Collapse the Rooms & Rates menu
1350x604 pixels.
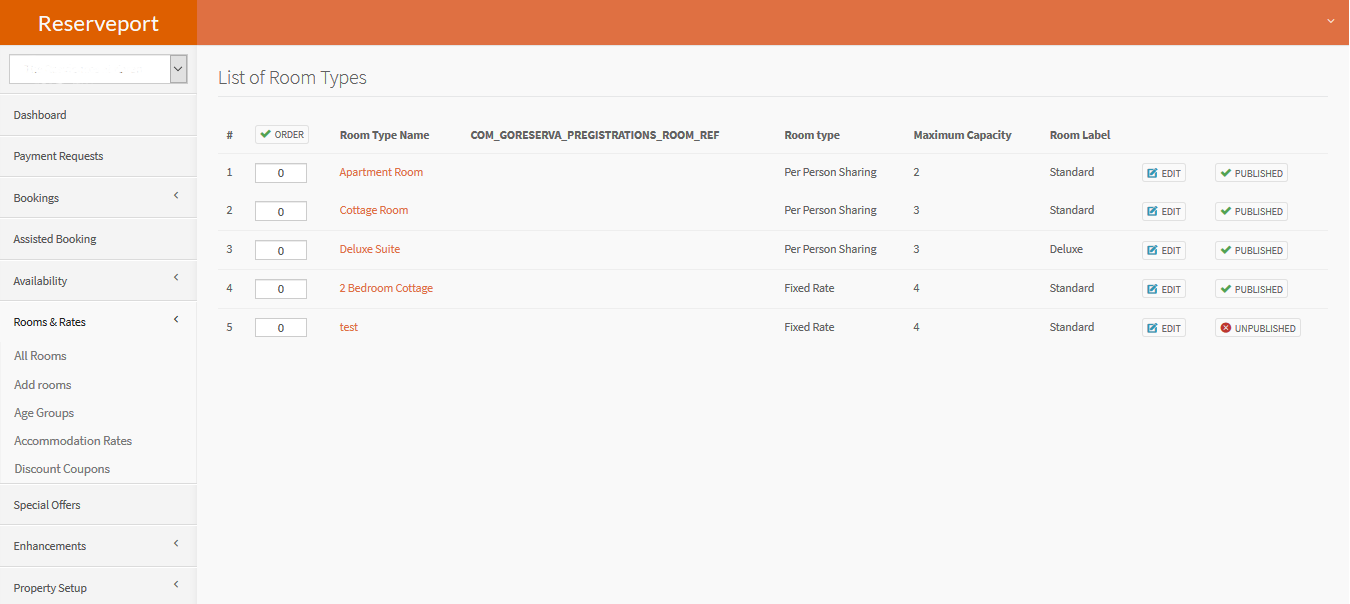click(x=98, y=322)
